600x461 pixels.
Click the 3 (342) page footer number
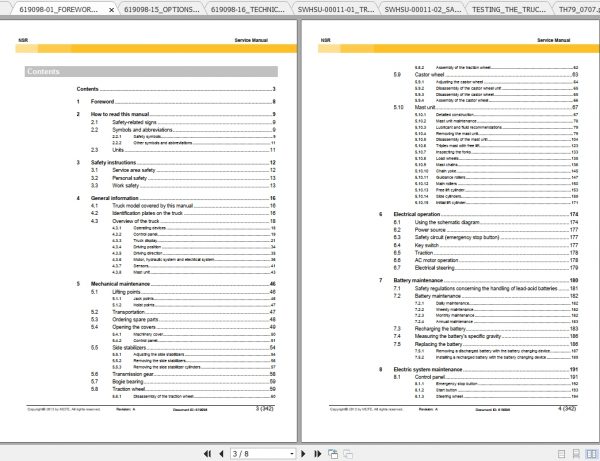(265, 409)
